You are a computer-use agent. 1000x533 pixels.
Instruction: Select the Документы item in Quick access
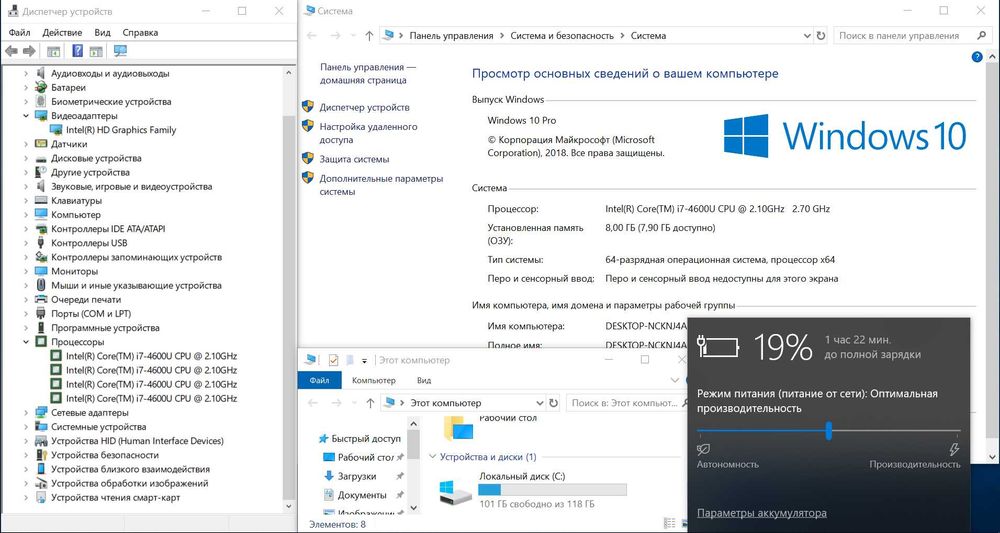pos(362,495)
